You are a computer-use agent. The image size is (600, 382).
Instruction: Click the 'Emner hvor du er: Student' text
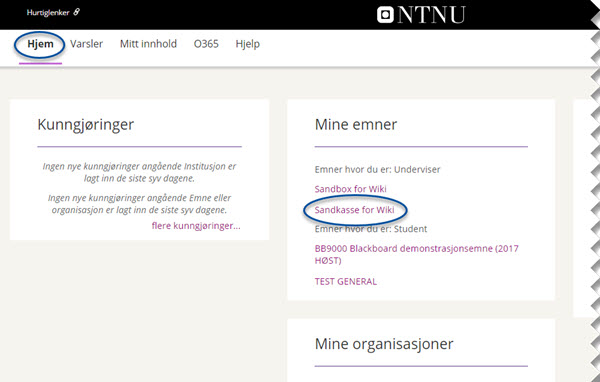tap(371, 229)
